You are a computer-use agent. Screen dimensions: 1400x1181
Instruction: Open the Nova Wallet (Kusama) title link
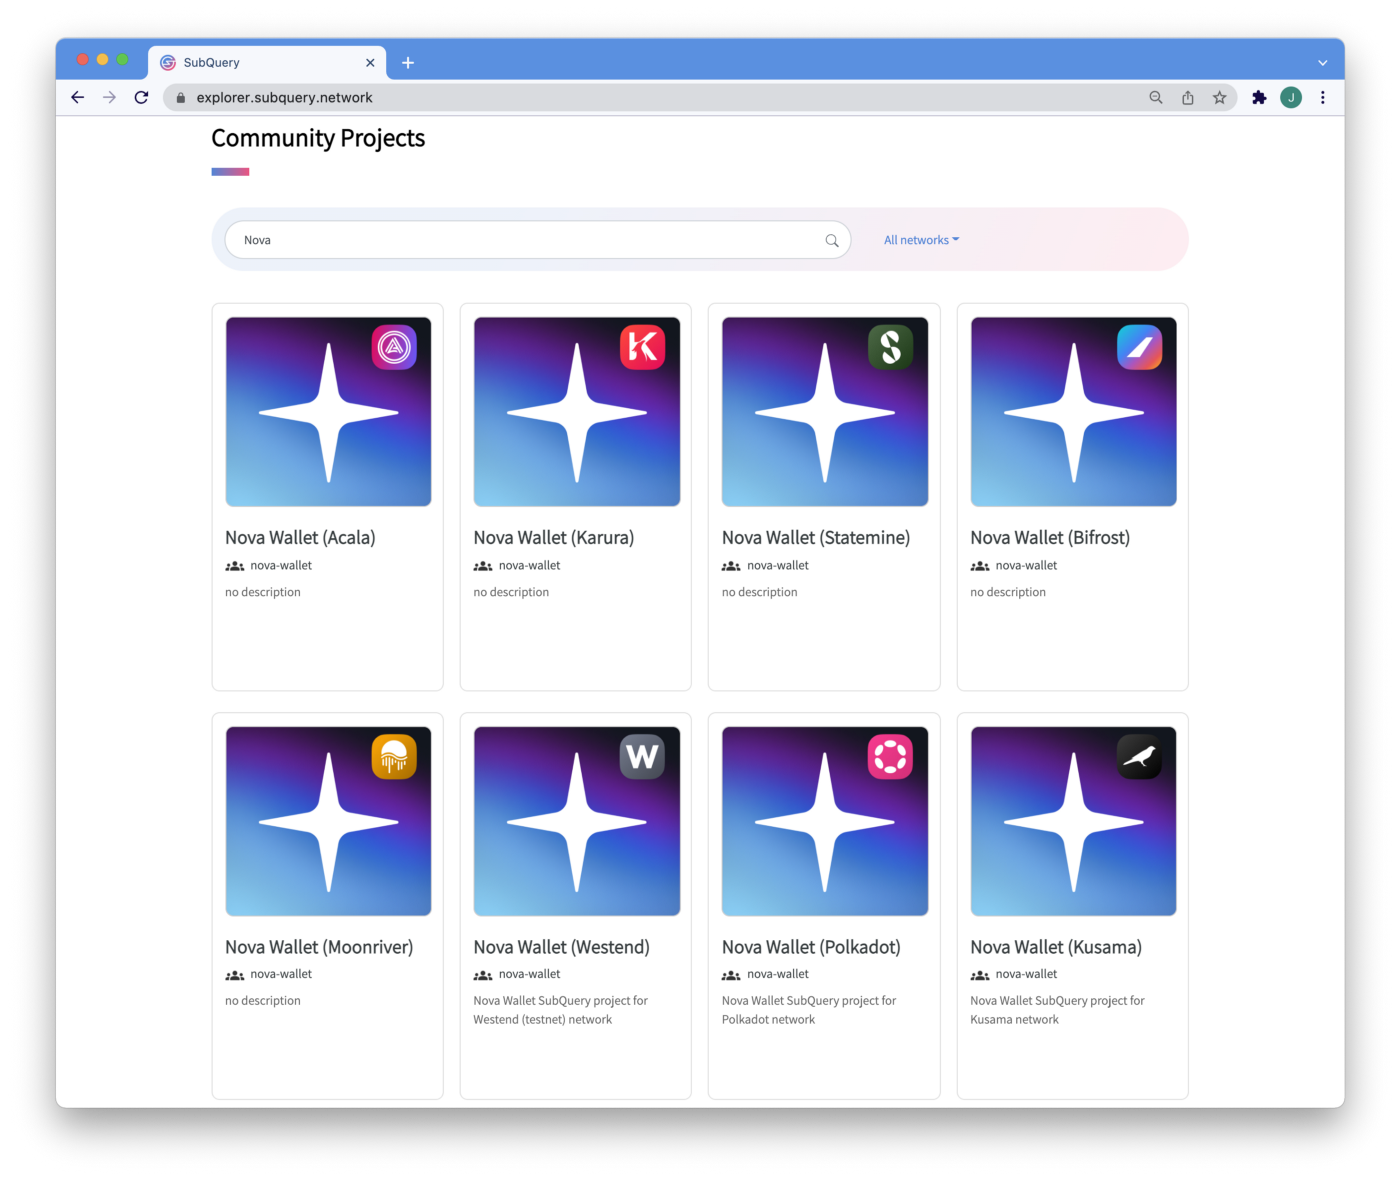pyautogui.click(x=1056, y=947)
